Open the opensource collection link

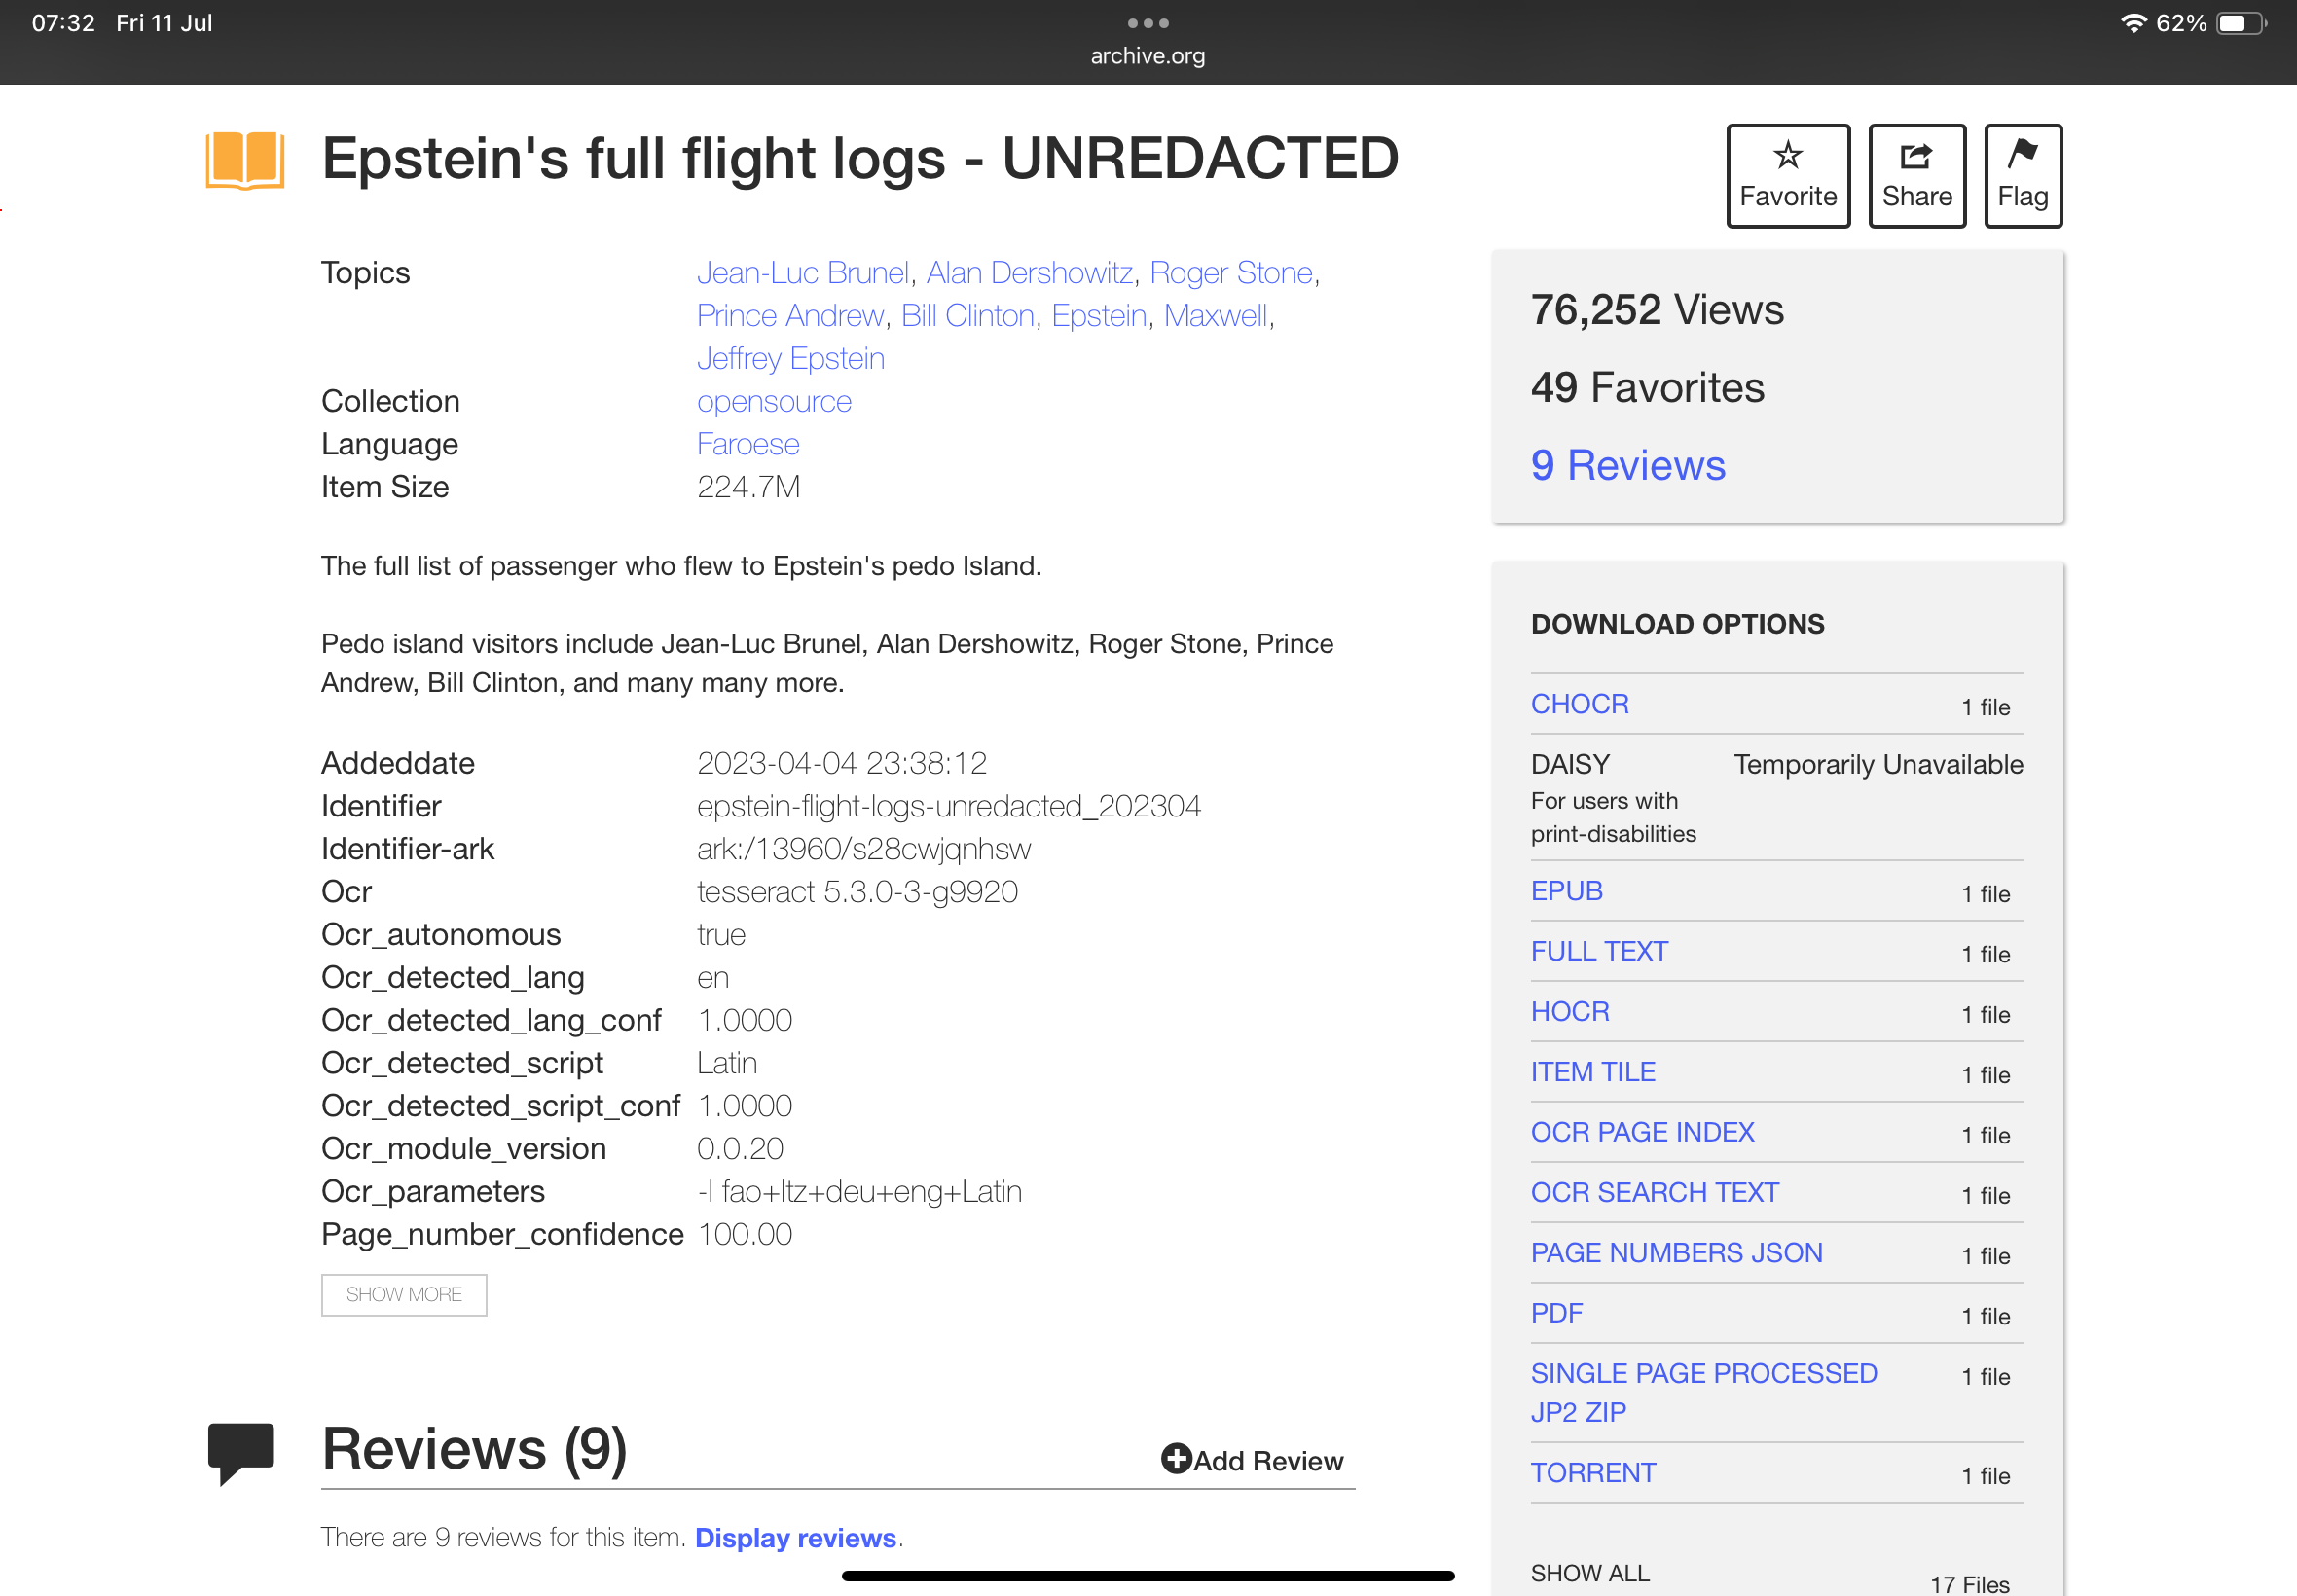(774, 402)
